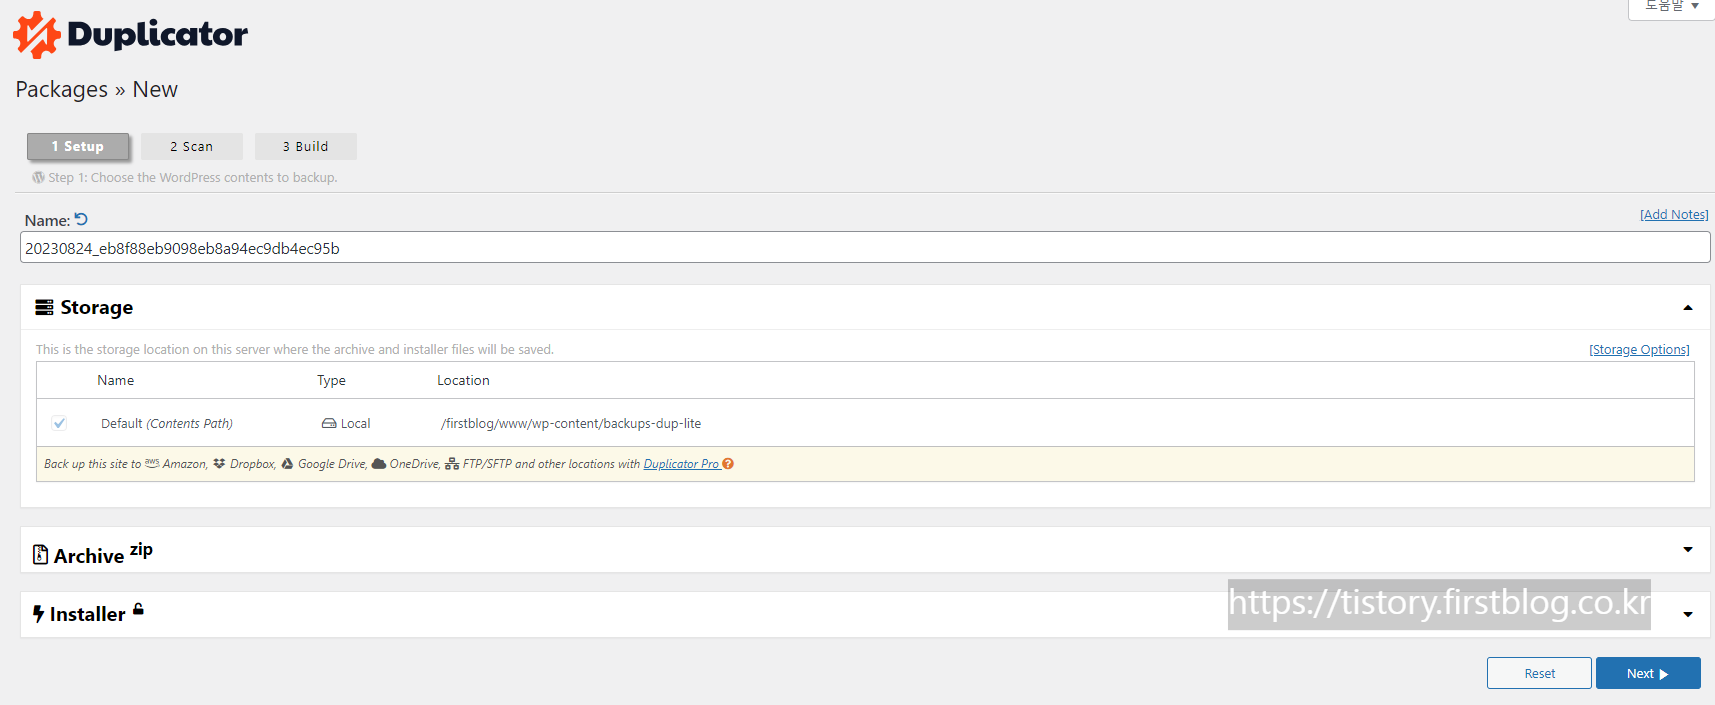
Task: Click the Archive section heading
Action: coord(89,555)
